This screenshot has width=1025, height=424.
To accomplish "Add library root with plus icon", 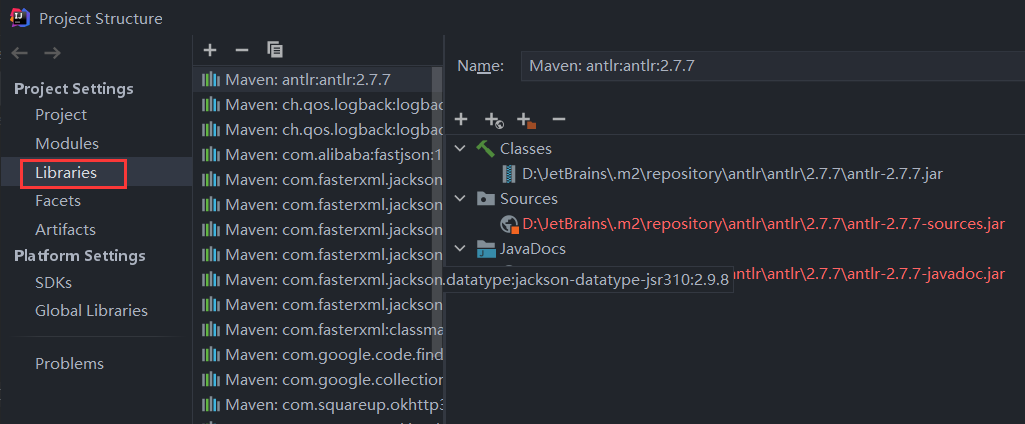I will point(461,120).
